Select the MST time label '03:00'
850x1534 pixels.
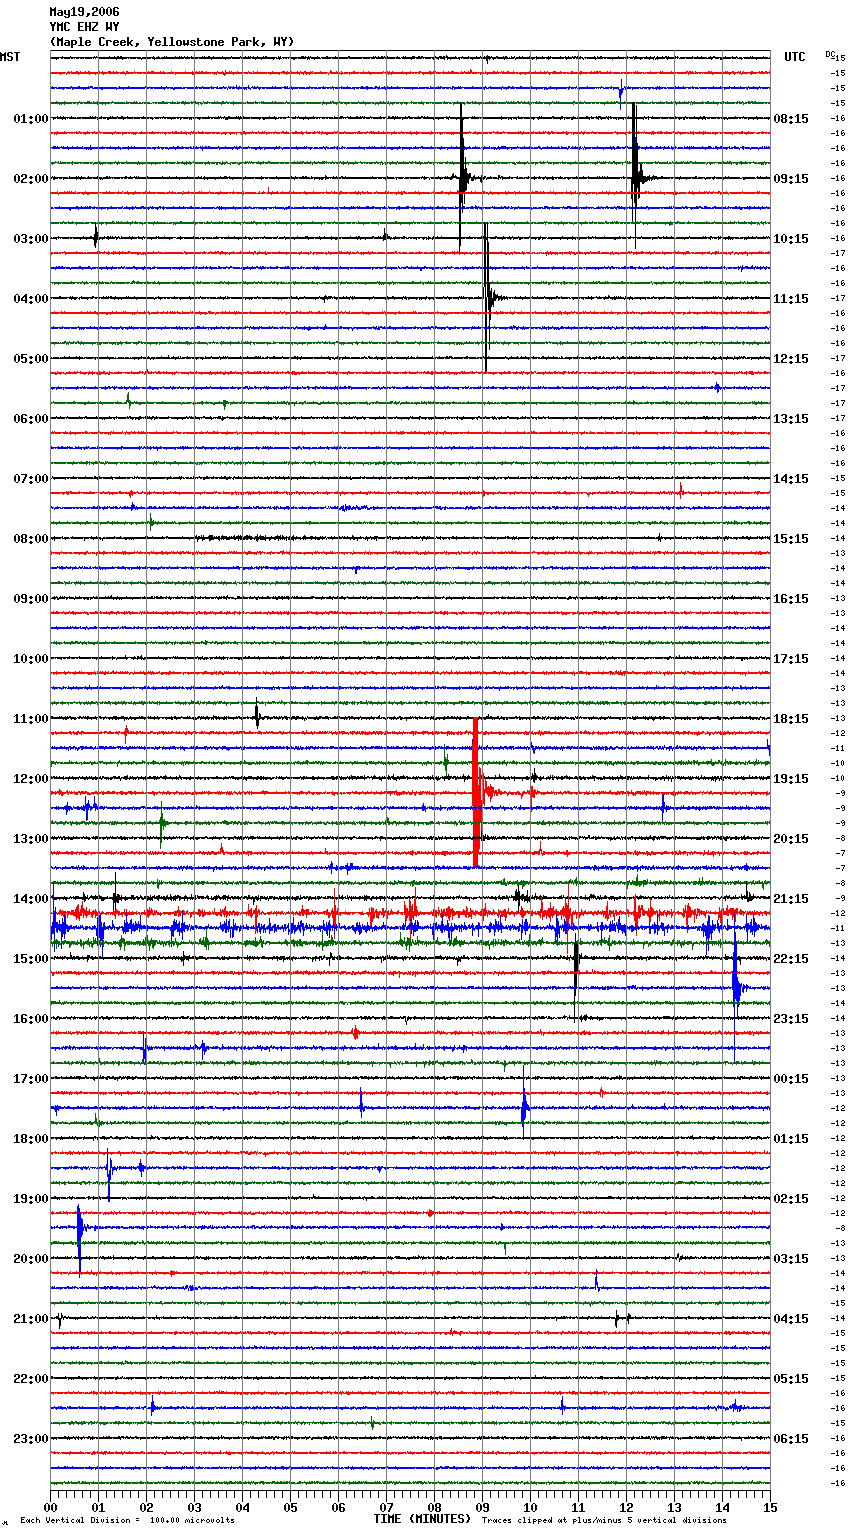[x=31, y=239]
